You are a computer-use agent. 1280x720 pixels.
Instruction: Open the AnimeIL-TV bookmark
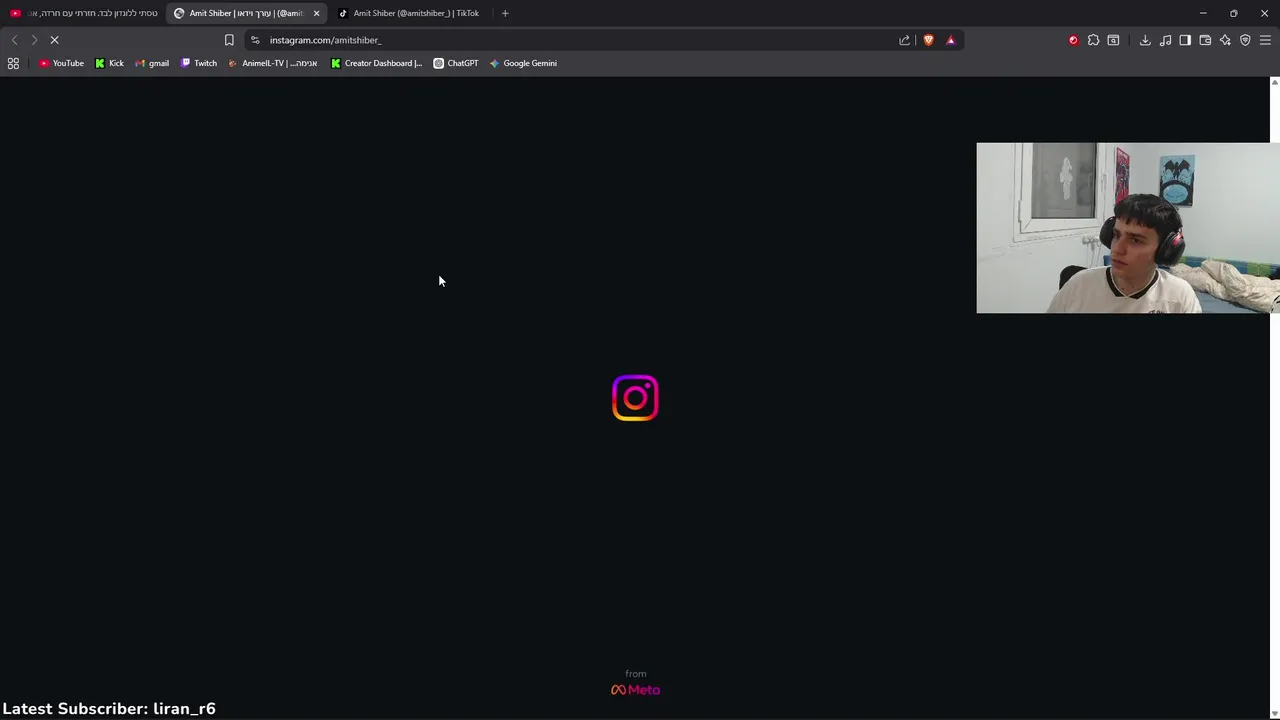273,63
